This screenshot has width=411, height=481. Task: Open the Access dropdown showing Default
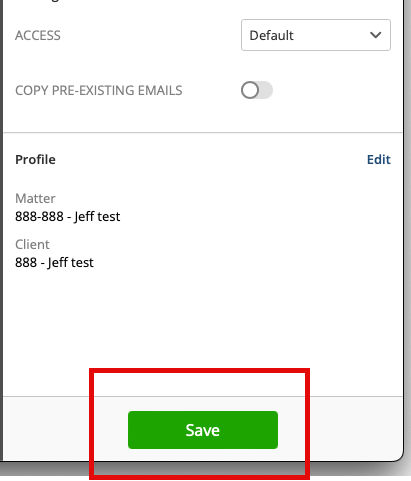click(316, 35)
